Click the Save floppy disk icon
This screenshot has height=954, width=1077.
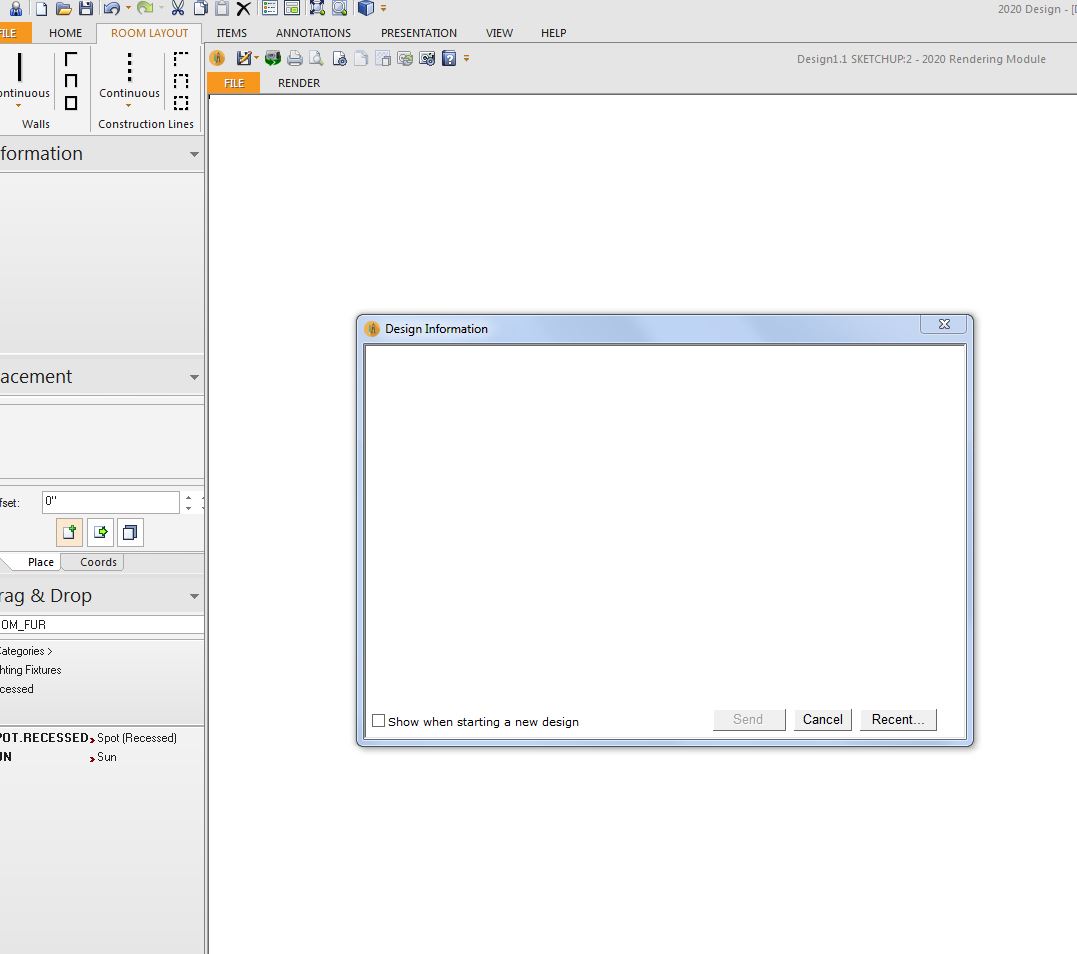click(86, 9)
